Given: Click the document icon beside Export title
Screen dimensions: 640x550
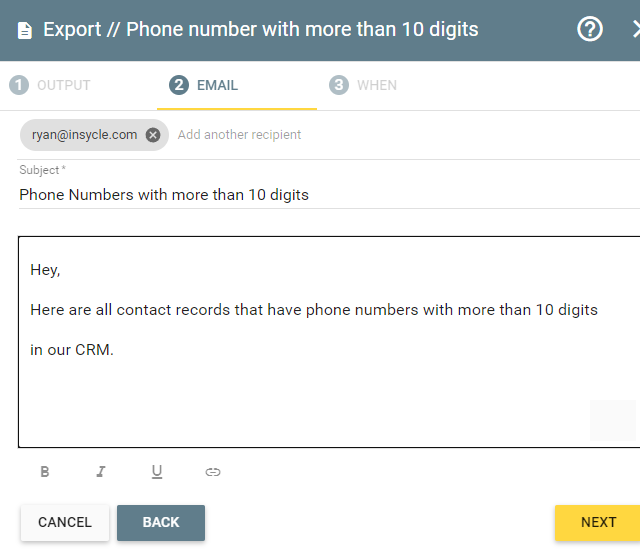Looking at the screenshot, I should [24, 31].
